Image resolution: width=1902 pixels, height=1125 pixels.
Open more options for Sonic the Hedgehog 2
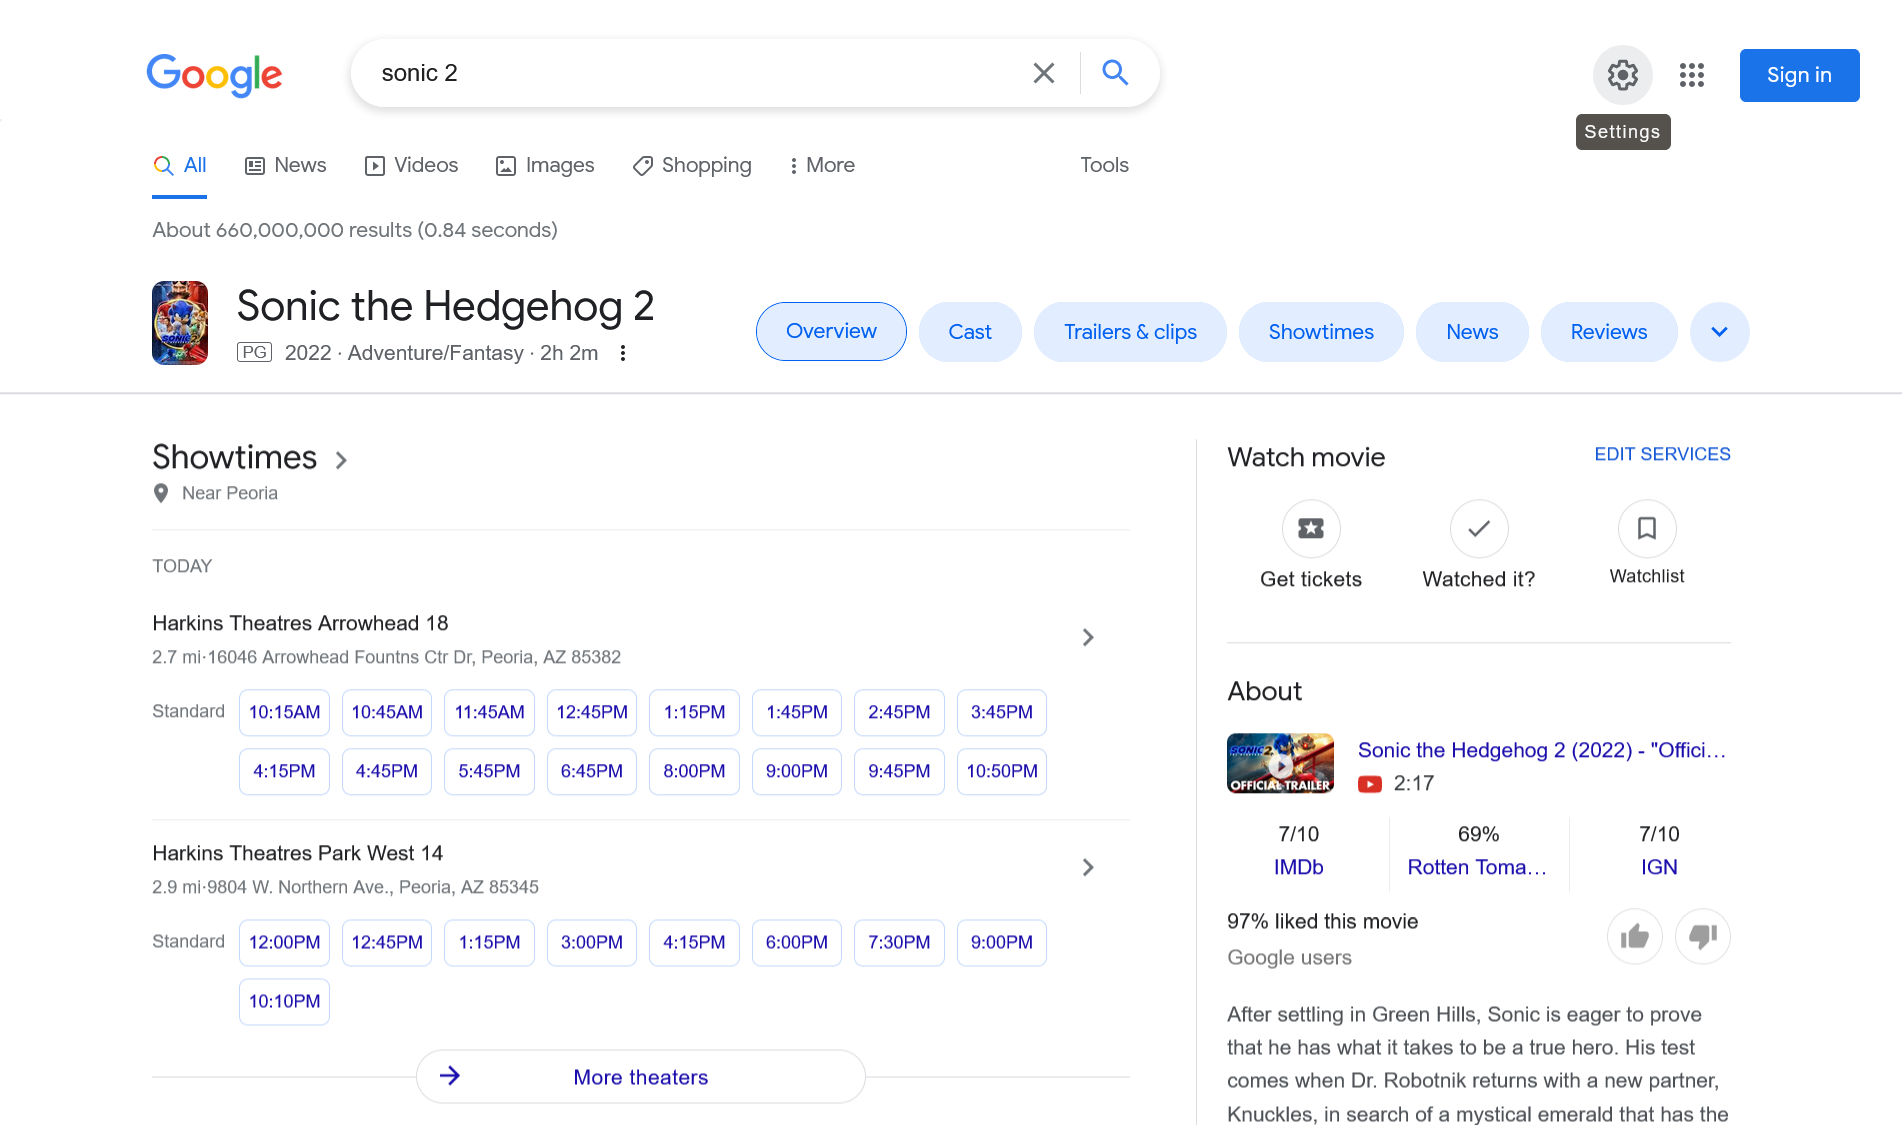pyautogui.click(x=622, y=352)
